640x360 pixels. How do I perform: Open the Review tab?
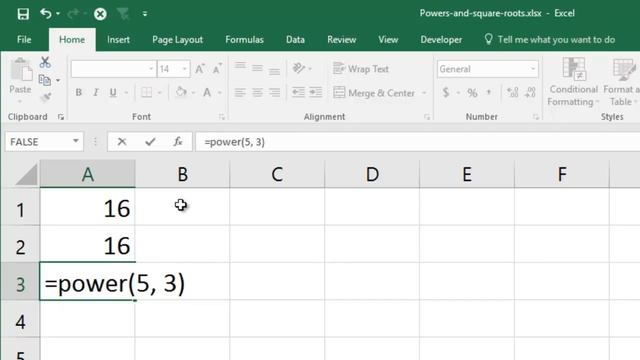pos(341,40)
